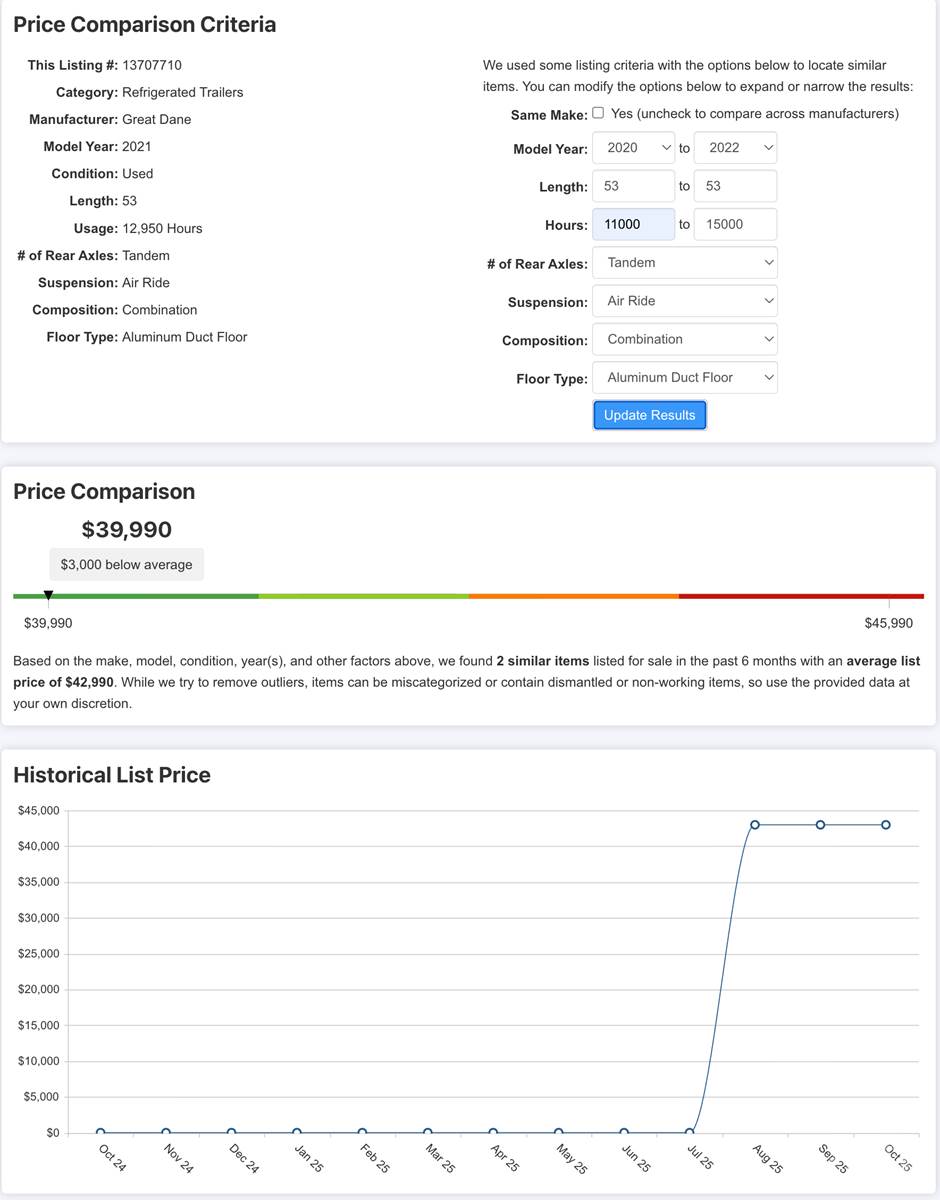Viewport: 940px width, 1200px height.
Task: Open the starting Model Year dropdown
Action: pyautogui.click(x=634, y=148)
